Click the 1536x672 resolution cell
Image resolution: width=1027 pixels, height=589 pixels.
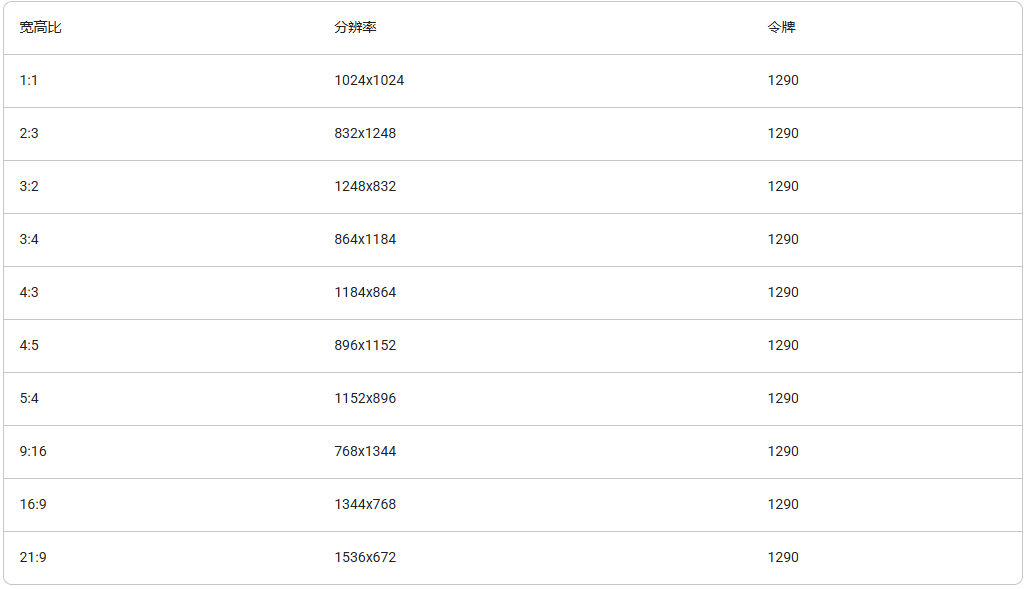click(365, 557)
